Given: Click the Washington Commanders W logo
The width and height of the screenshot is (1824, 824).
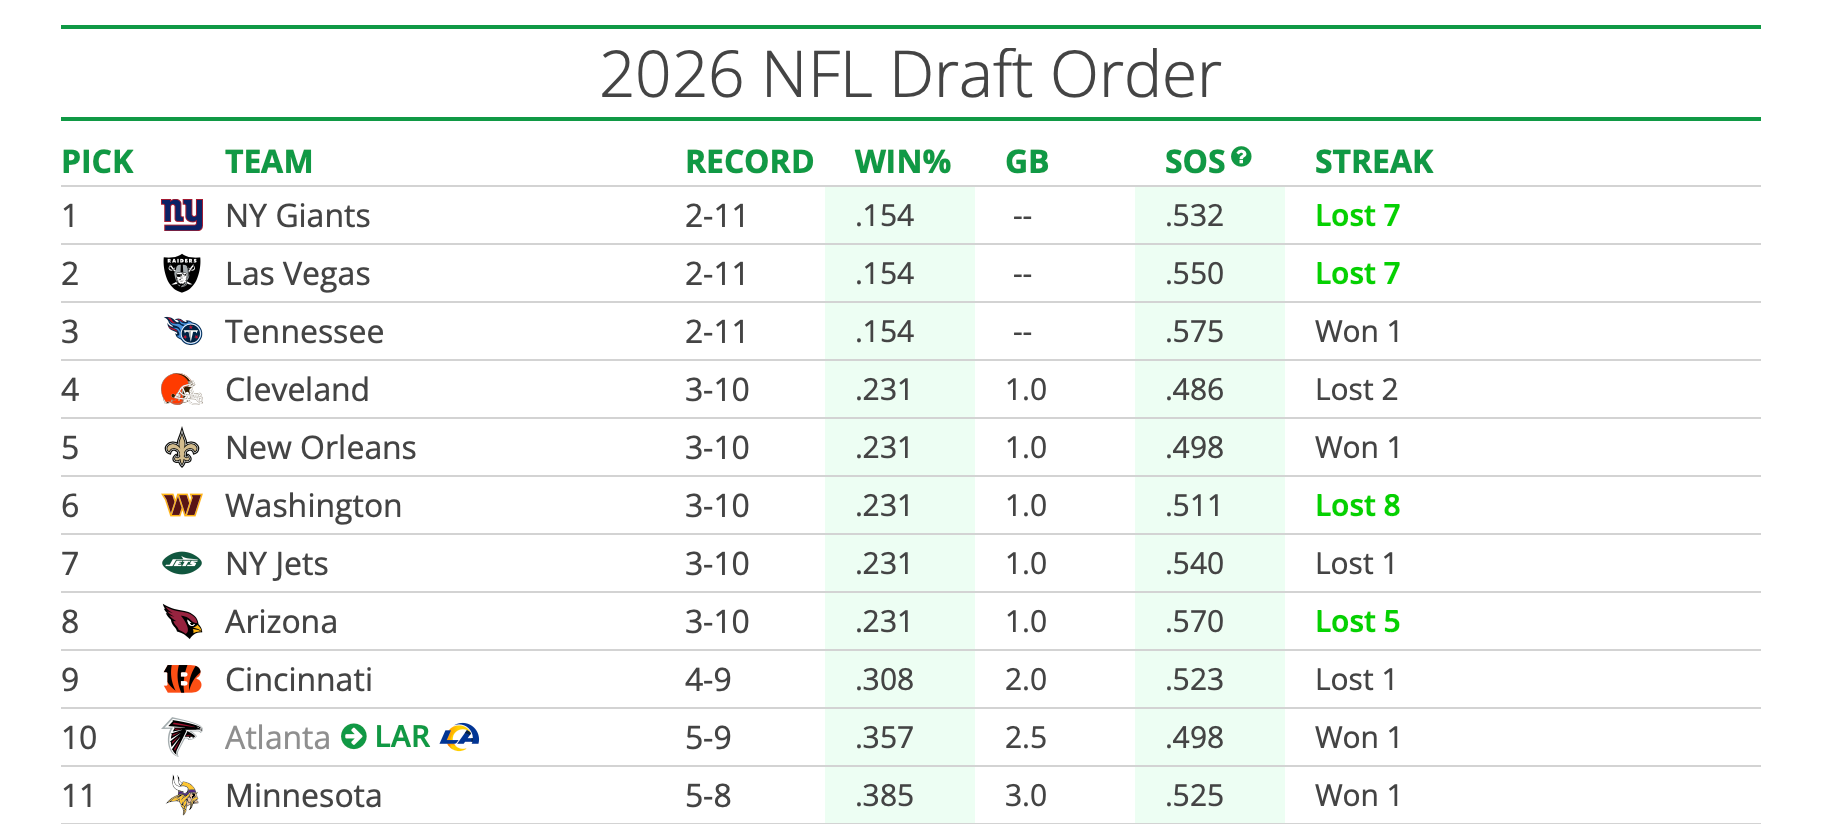Looking at the screenshot, I should 182,505.
